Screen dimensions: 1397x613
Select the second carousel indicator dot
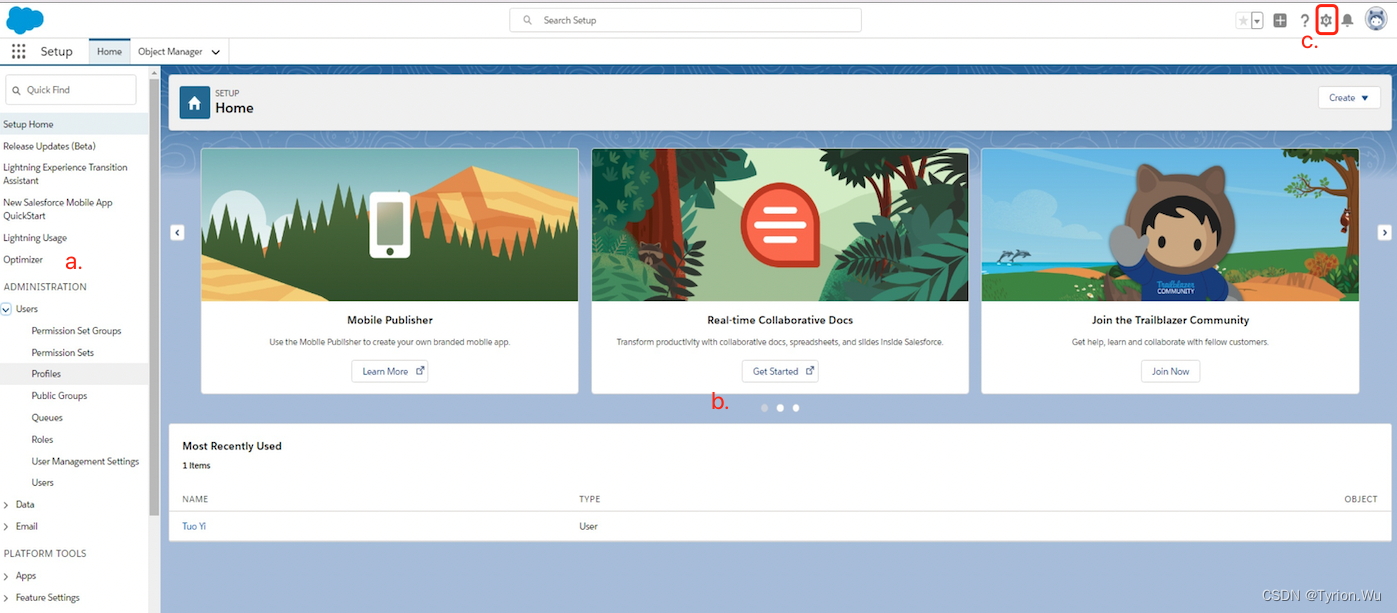780,408
